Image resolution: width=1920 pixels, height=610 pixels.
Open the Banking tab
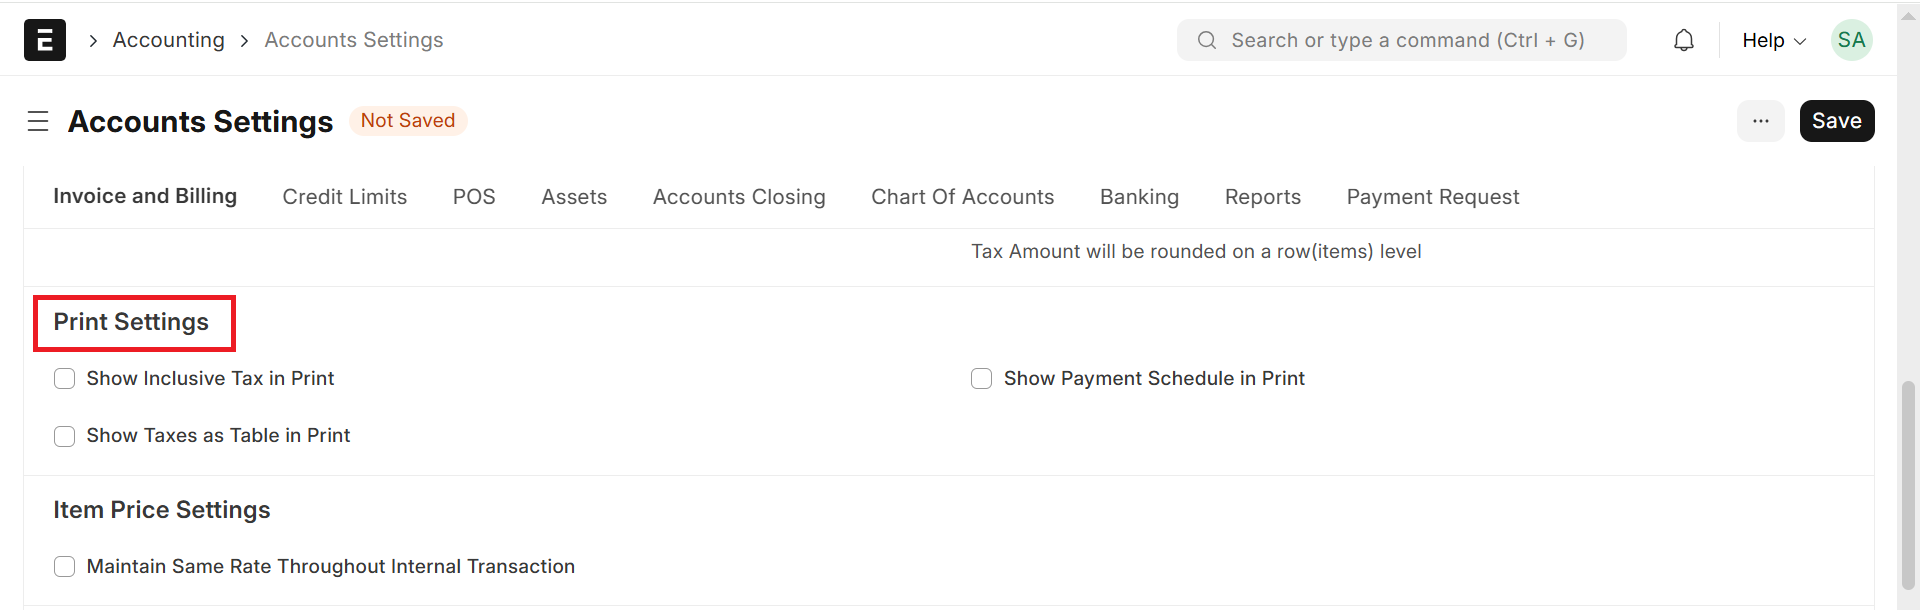click(1139, 197)
